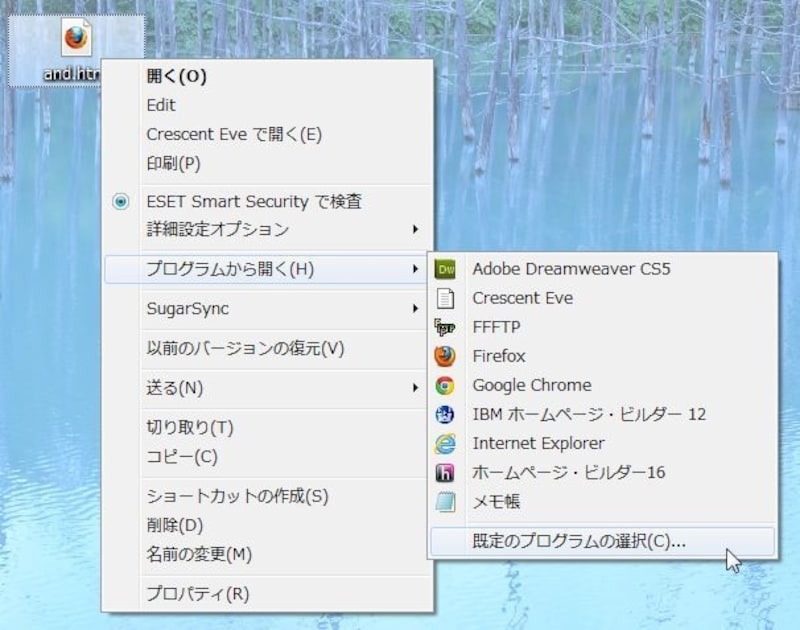
Task: Click the ESET Smart Security icon
Action: tap(120, 201)
